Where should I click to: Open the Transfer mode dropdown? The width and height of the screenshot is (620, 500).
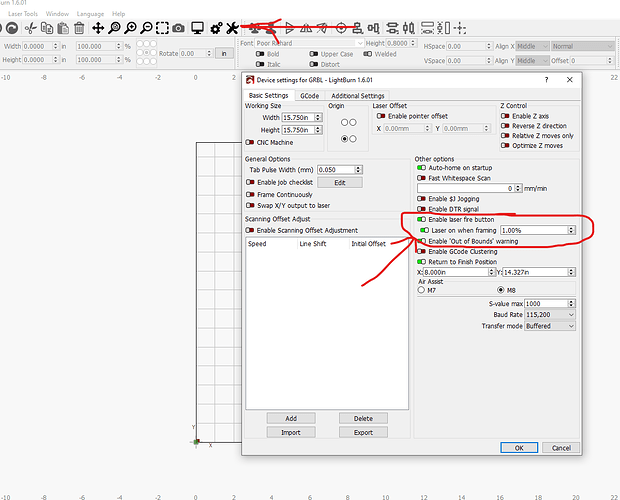point(550,326)
